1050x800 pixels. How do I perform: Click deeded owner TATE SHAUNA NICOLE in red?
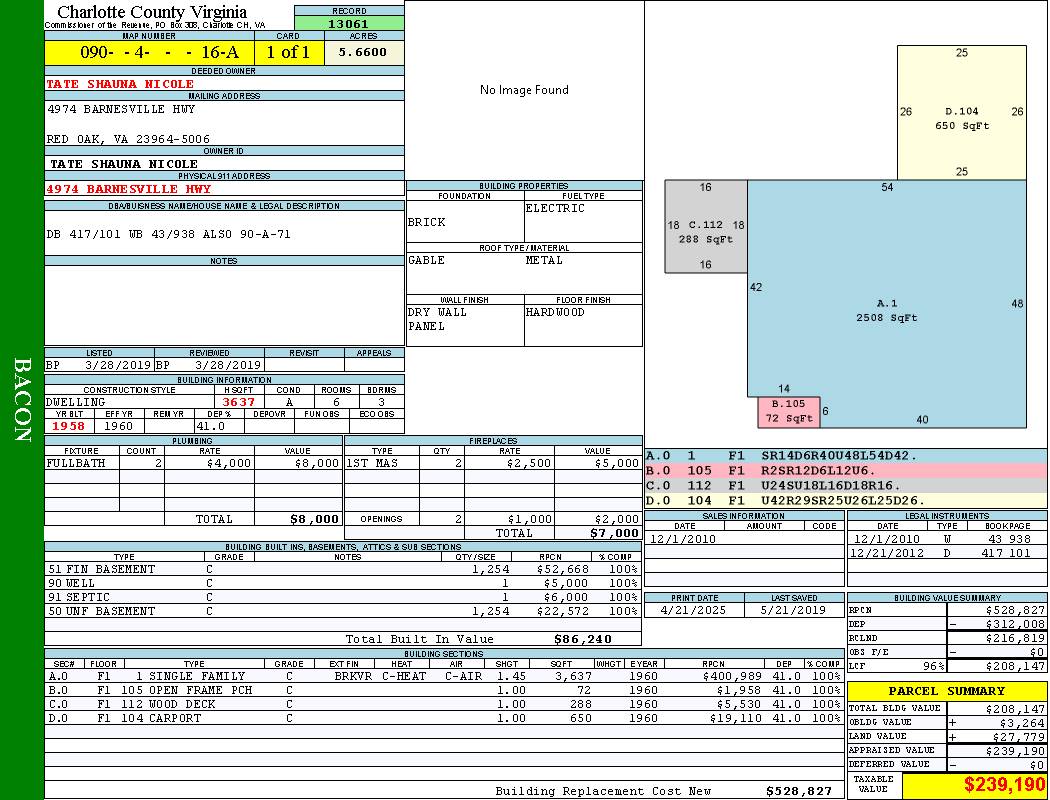[x=121, y=84]
